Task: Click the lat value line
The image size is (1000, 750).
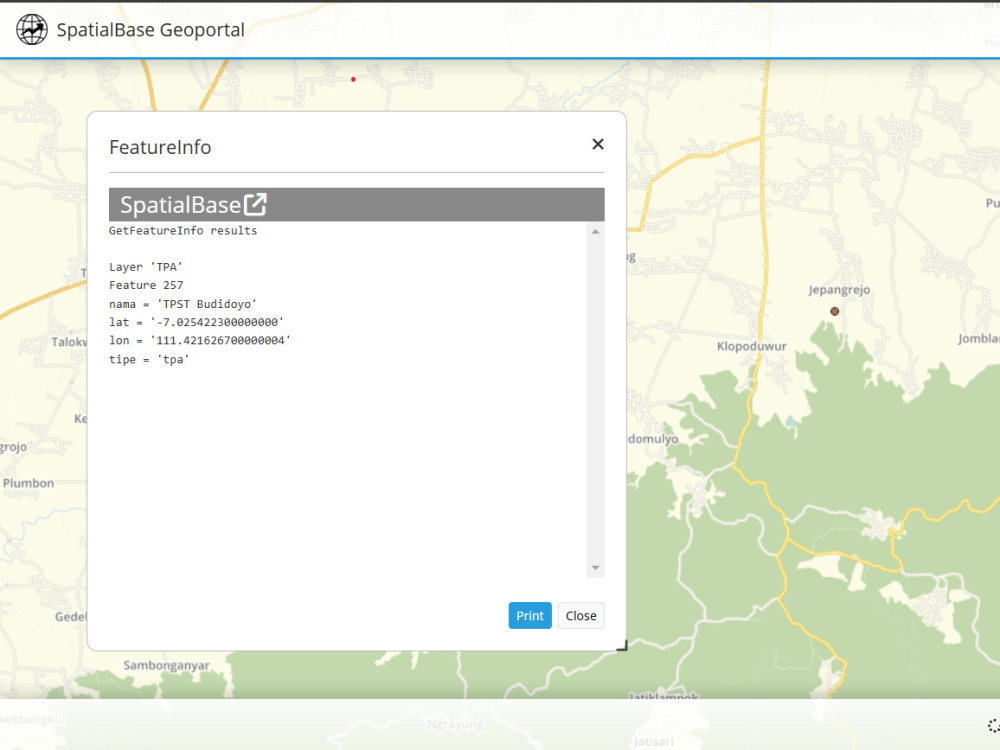Action: tap(196, 322)
